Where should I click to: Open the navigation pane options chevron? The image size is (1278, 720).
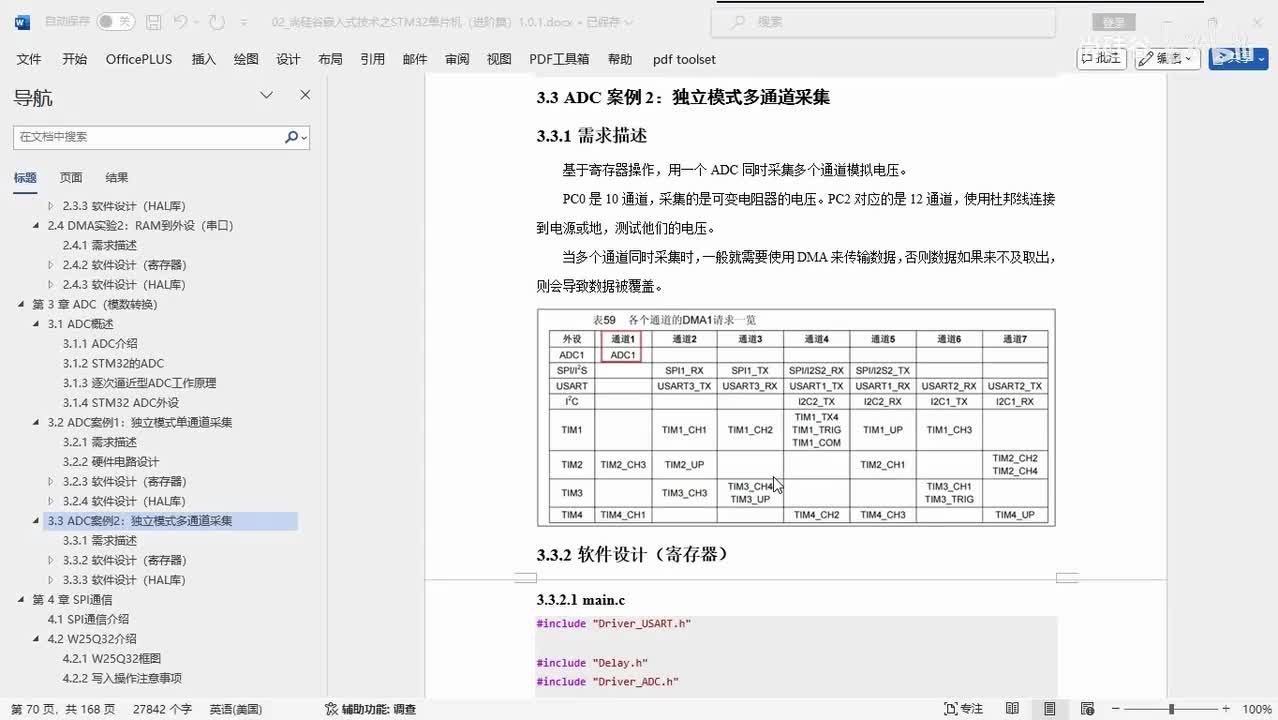point(267,96)
